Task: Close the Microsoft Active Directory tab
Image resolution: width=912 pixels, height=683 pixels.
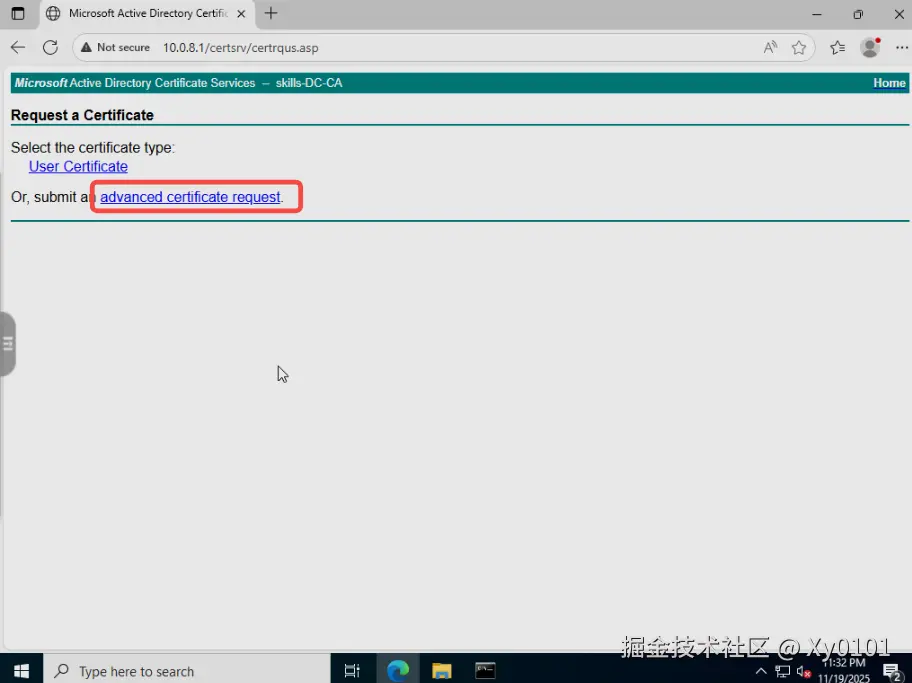Action: [x=241, y=13]
